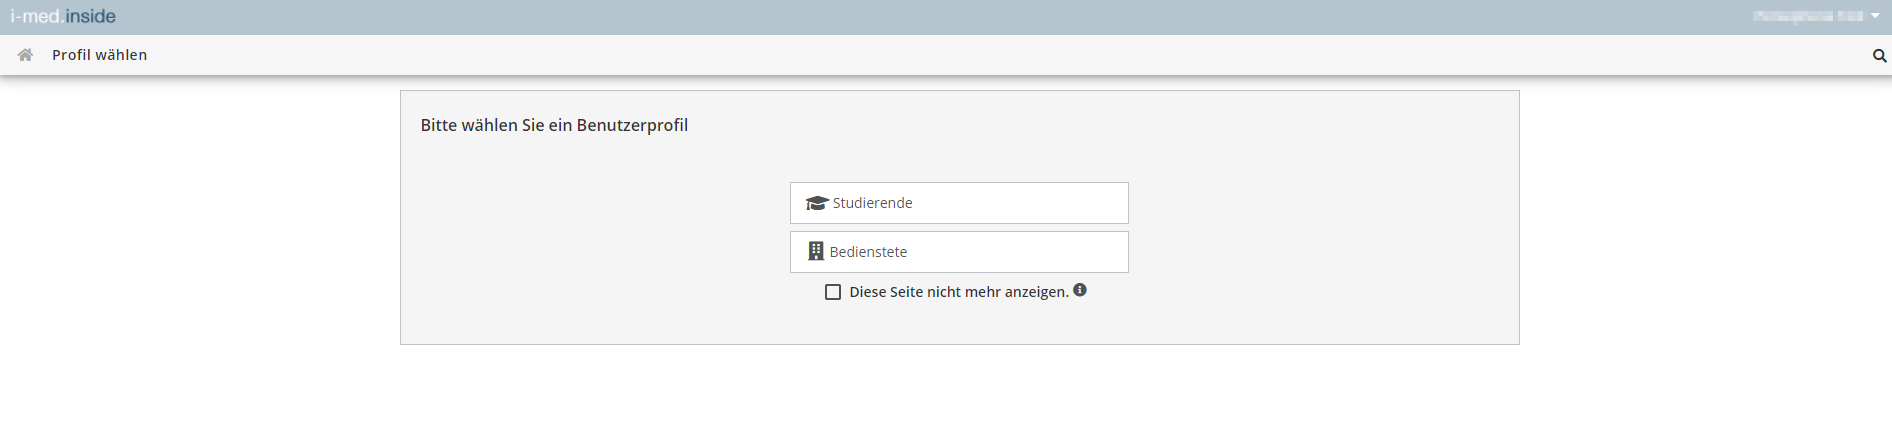Click the 'Diese Seite nicht mehr anzeigen' label
1892x436 pixels.
[x=959, y=292]
